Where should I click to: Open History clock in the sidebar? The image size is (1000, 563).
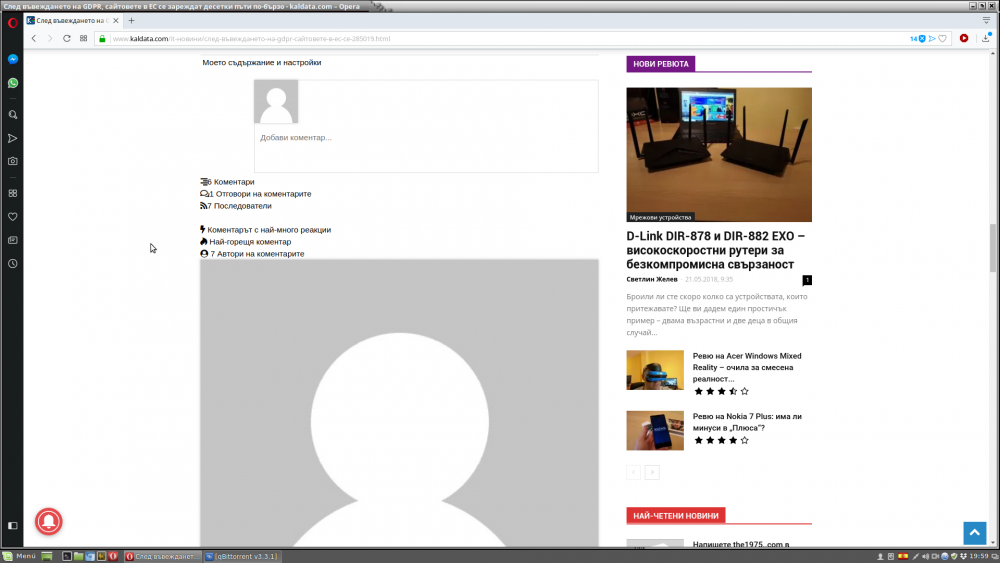(x=13, y=263)
